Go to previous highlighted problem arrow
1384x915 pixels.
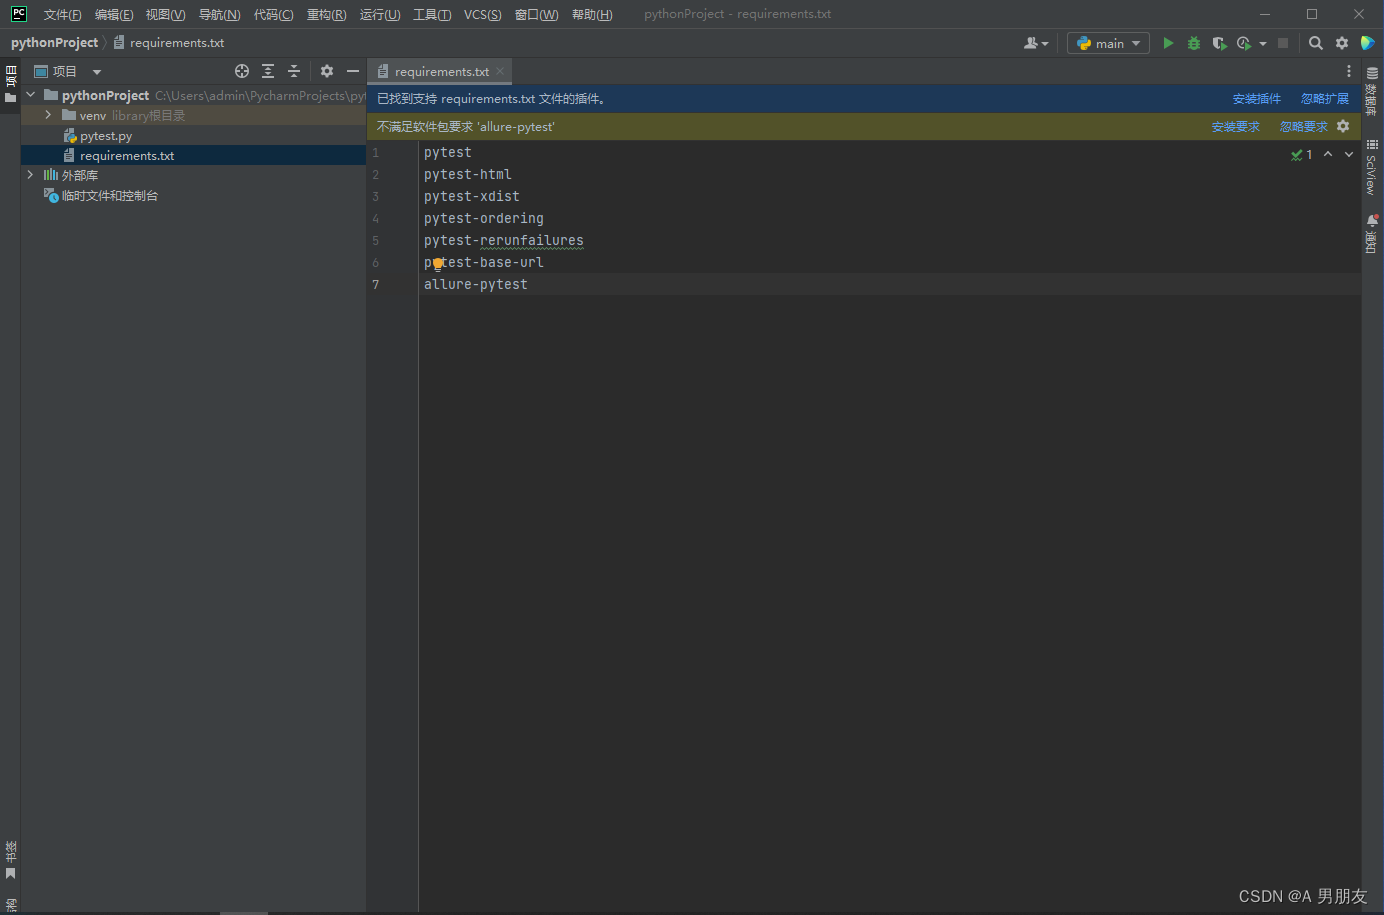point(1328,154)
